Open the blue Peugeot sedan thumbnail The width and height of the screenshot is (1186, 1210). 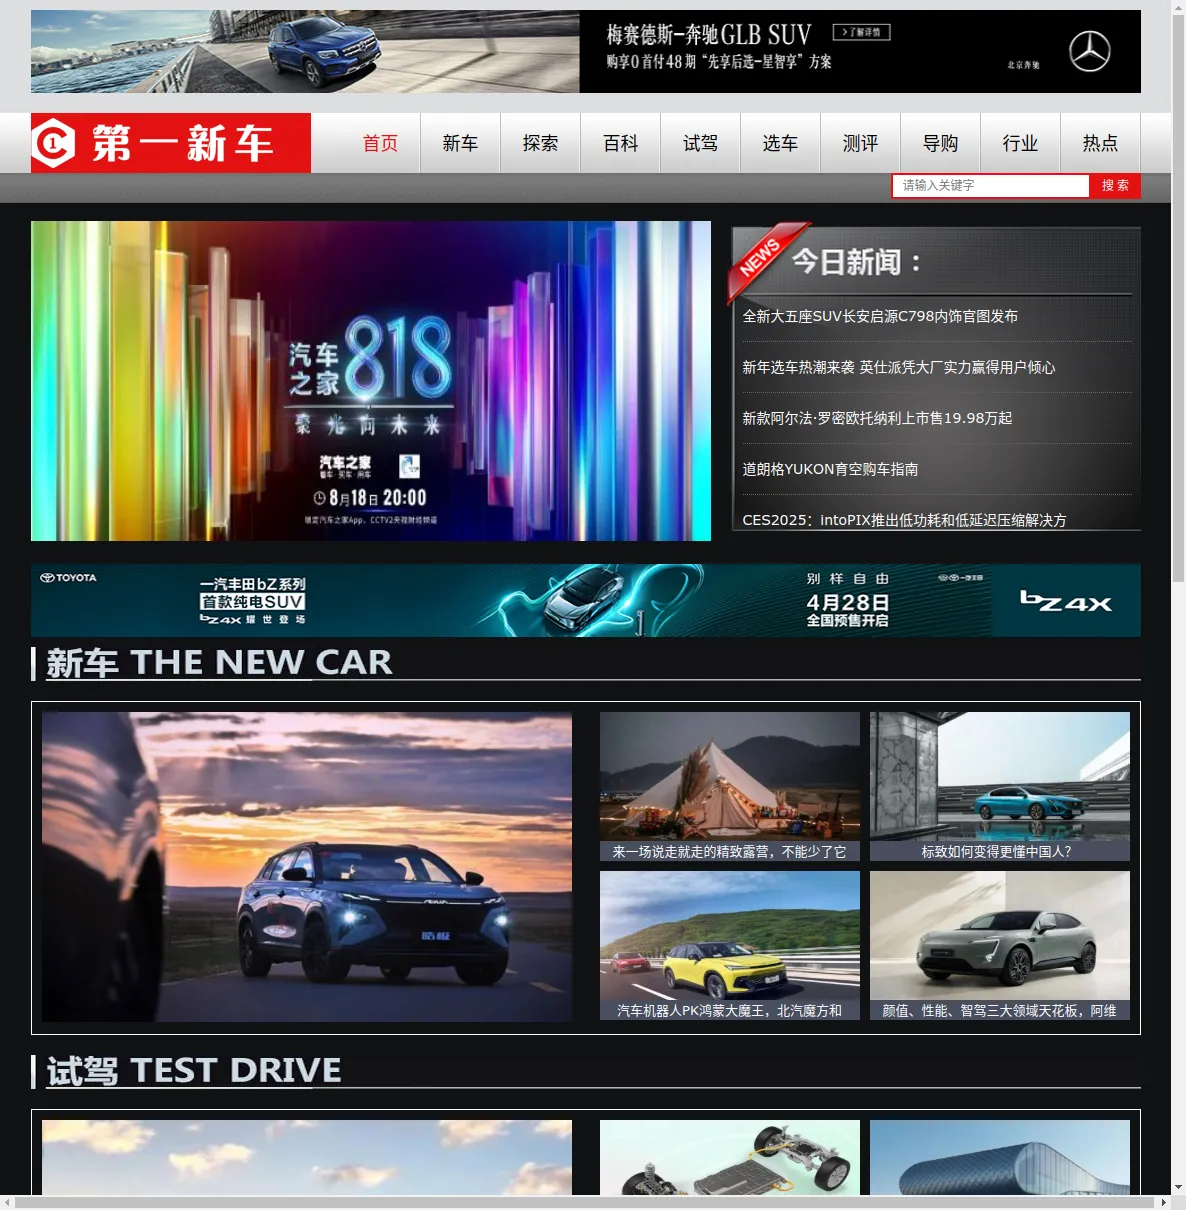[x=1000, y=777]
